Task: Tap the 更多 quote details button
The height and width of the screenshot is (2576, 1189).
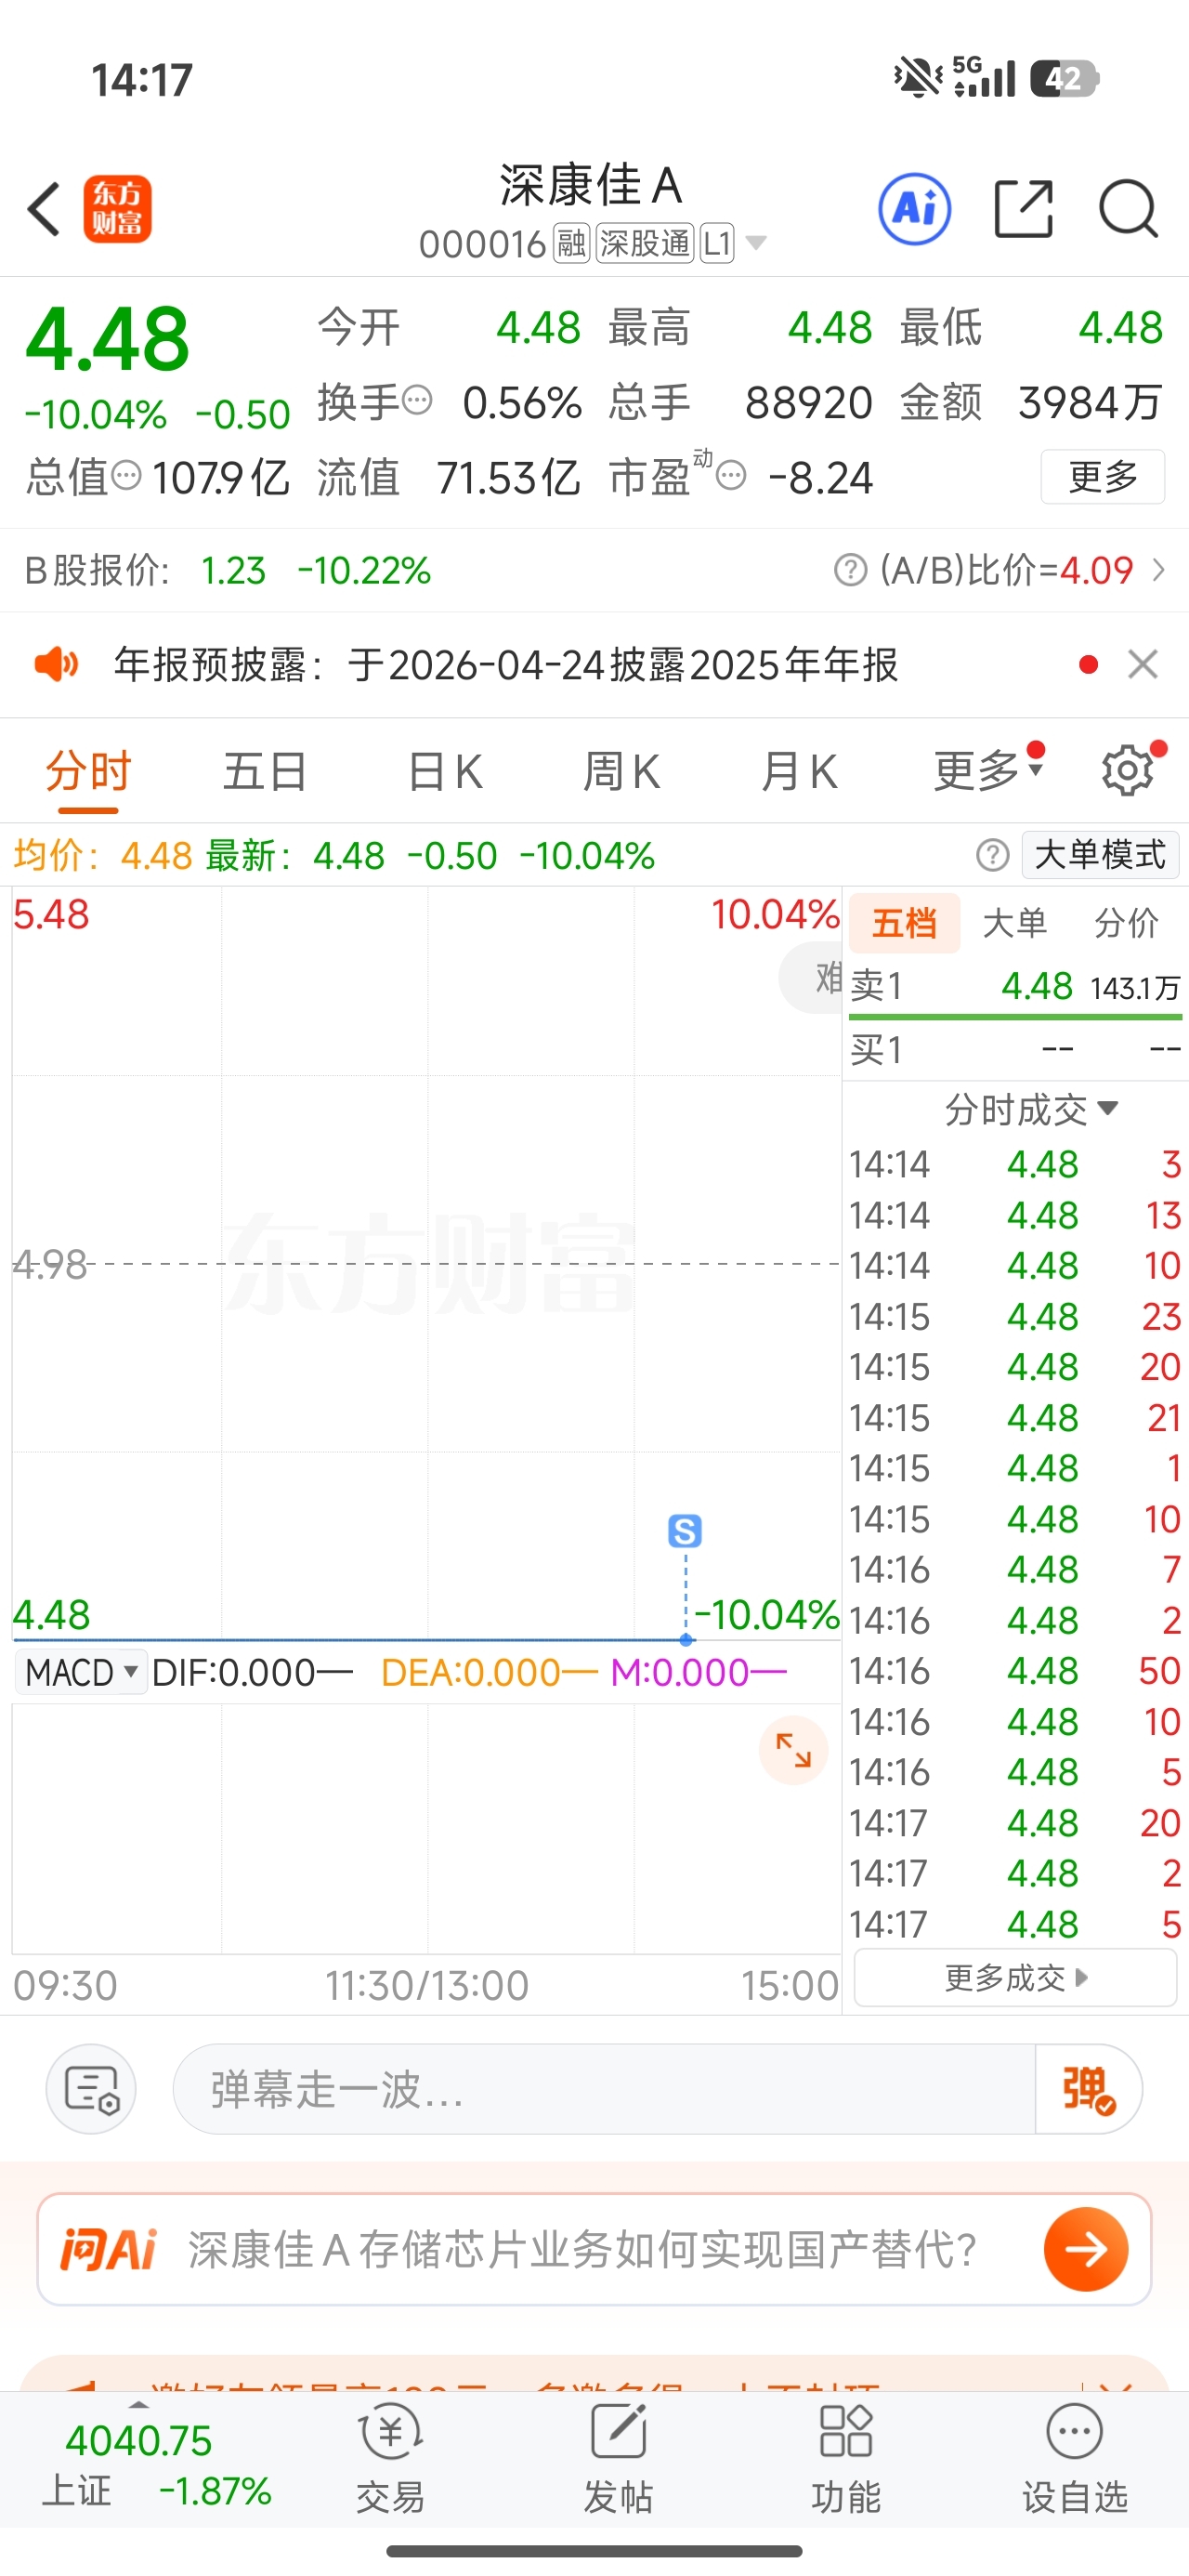Action: click(x=1103, y=477)
